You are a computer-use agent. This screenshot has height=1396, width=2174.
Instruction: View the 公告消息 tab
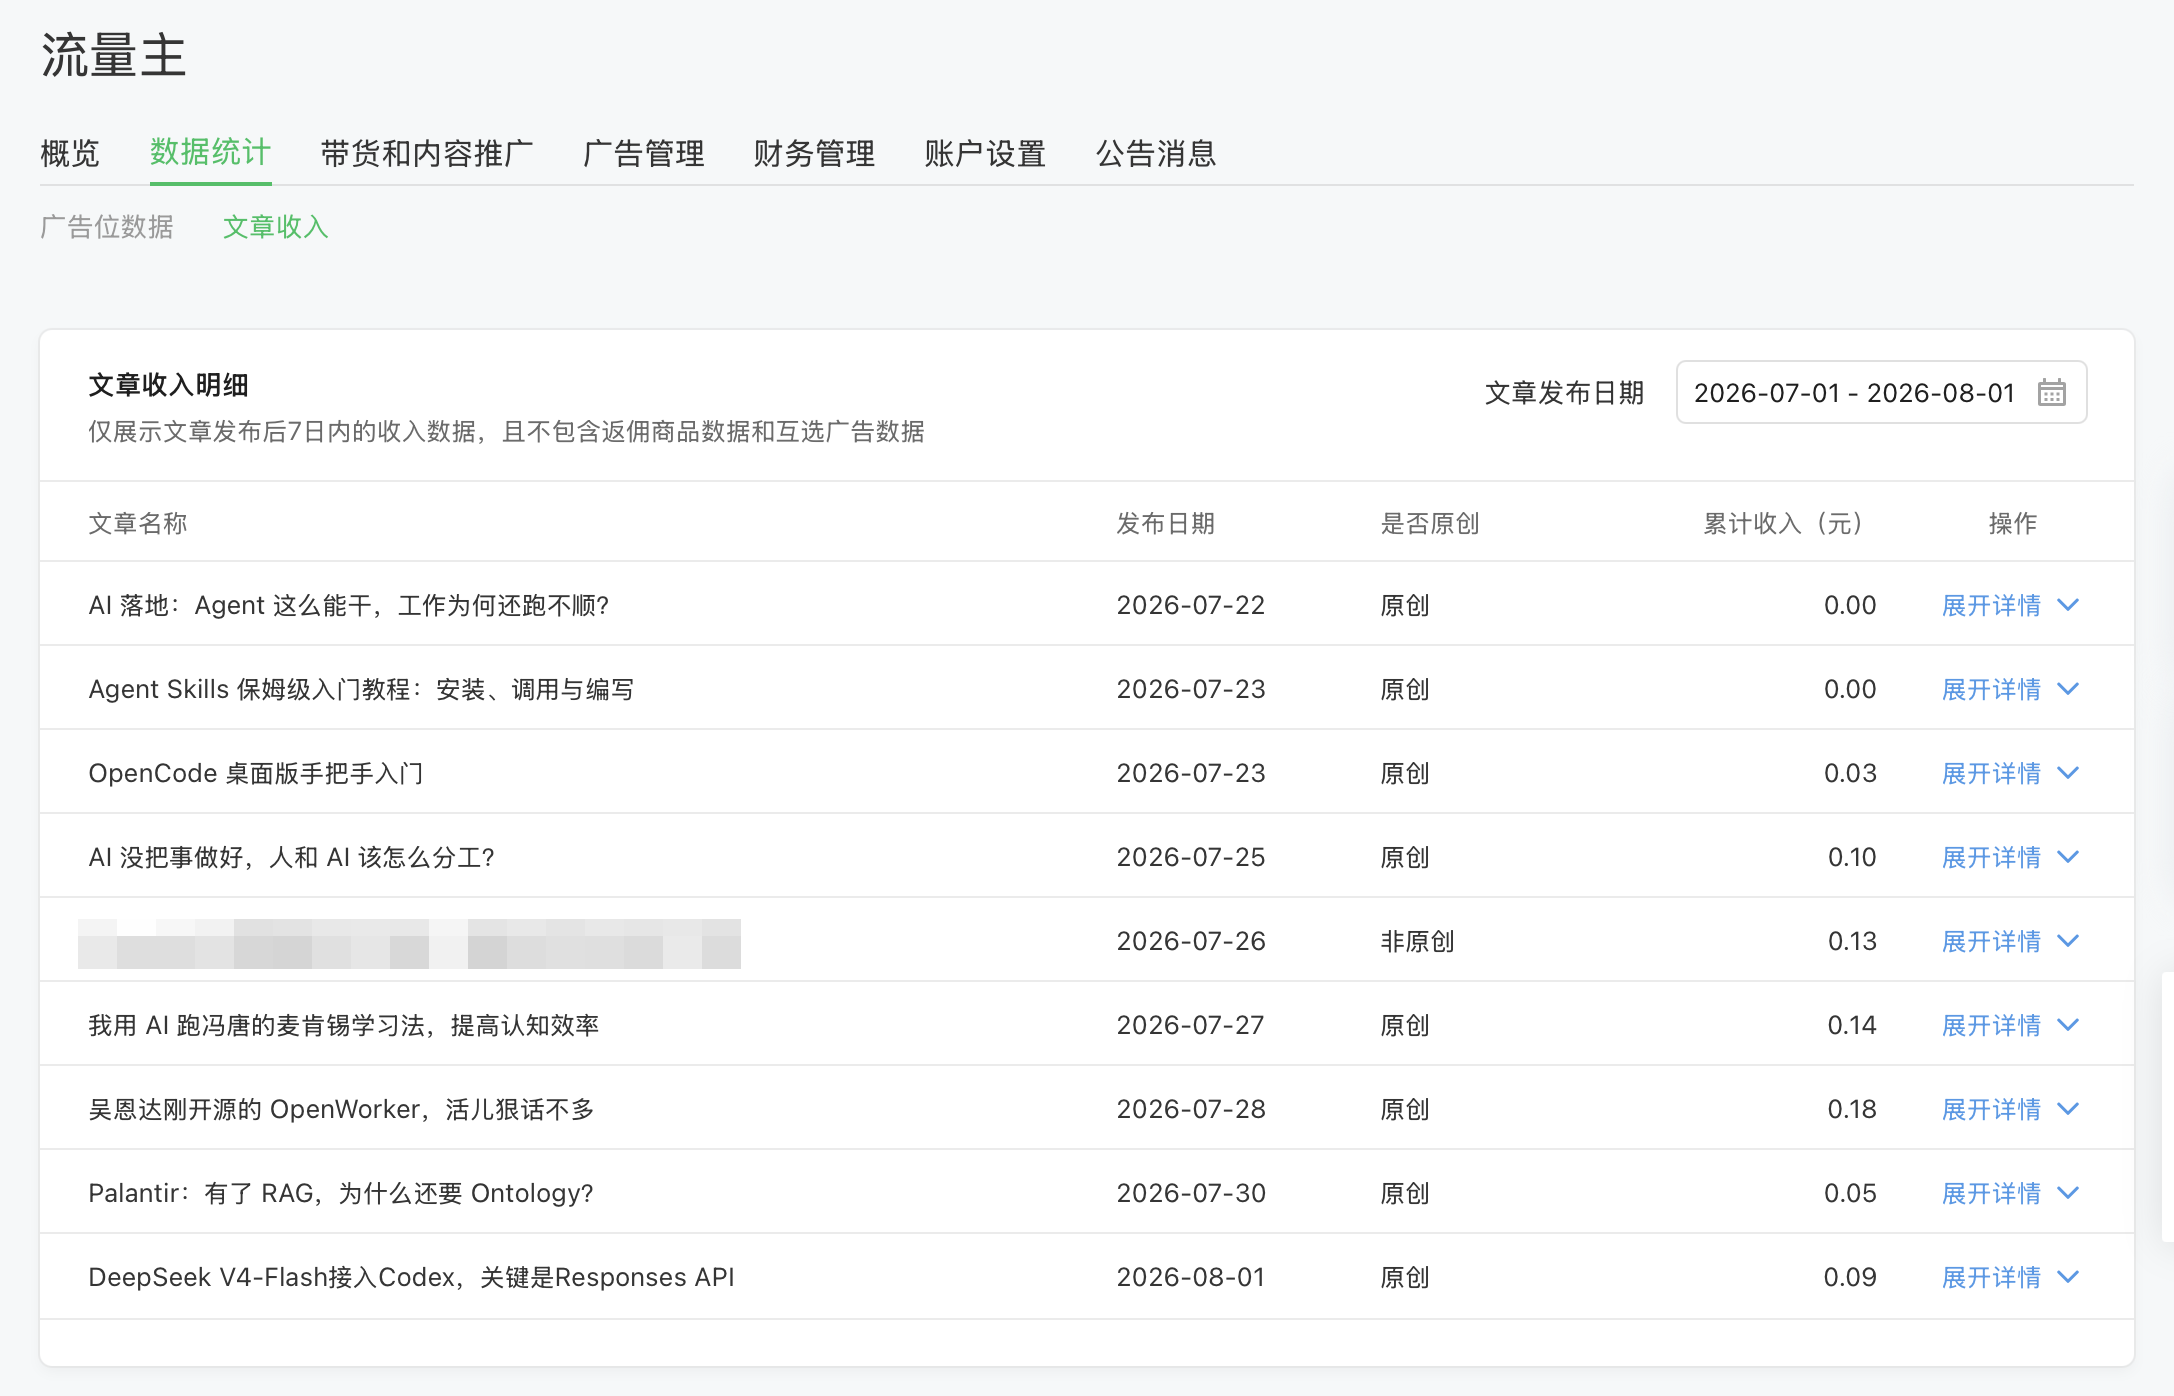click(1157, 153)
